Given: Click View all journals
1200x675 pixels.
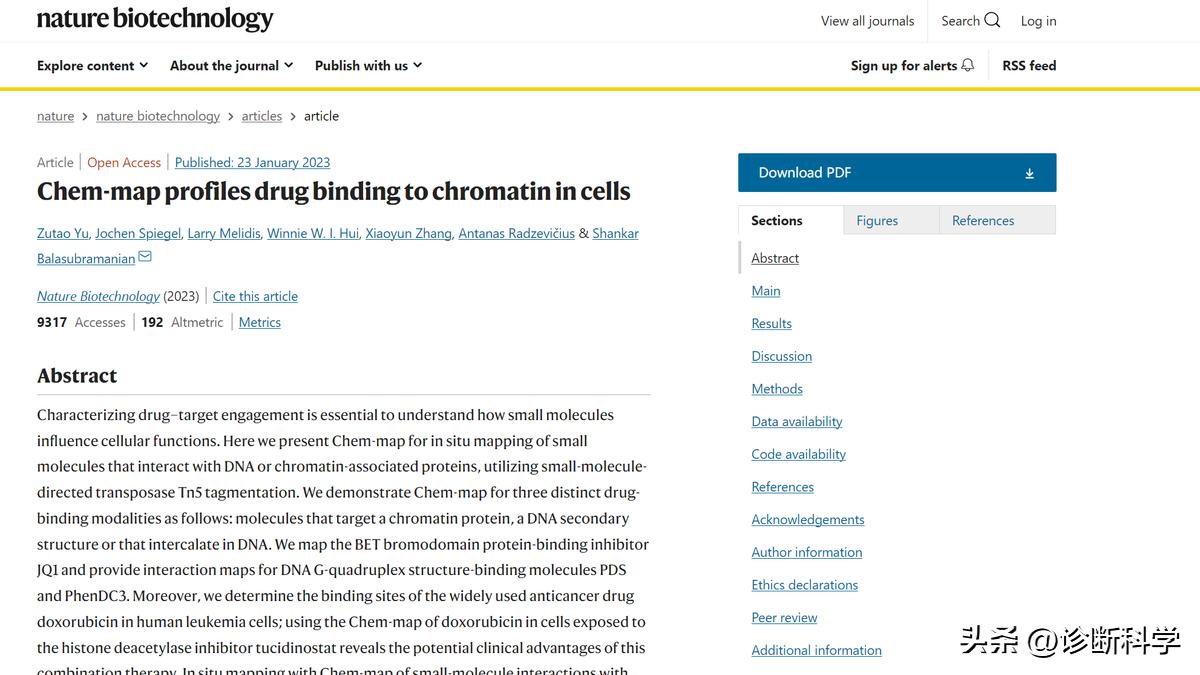Looking at the screenshot, I should pos(867,20).
